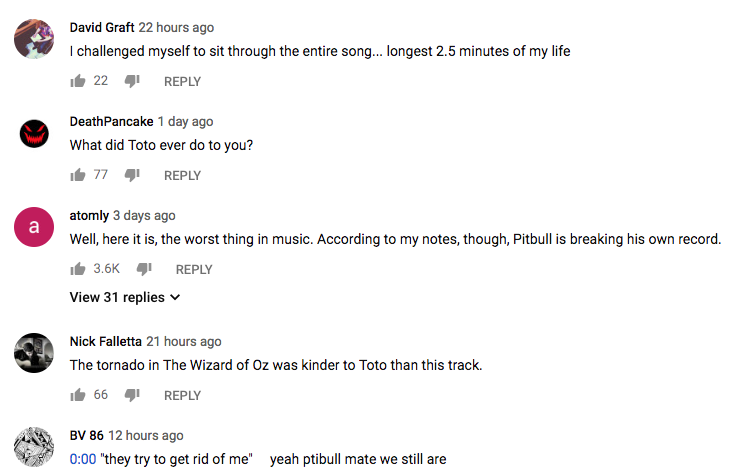This screenshot has height=472, width=729.
Task: Expand View 31 replies under atomly
Action: (125, 297)
